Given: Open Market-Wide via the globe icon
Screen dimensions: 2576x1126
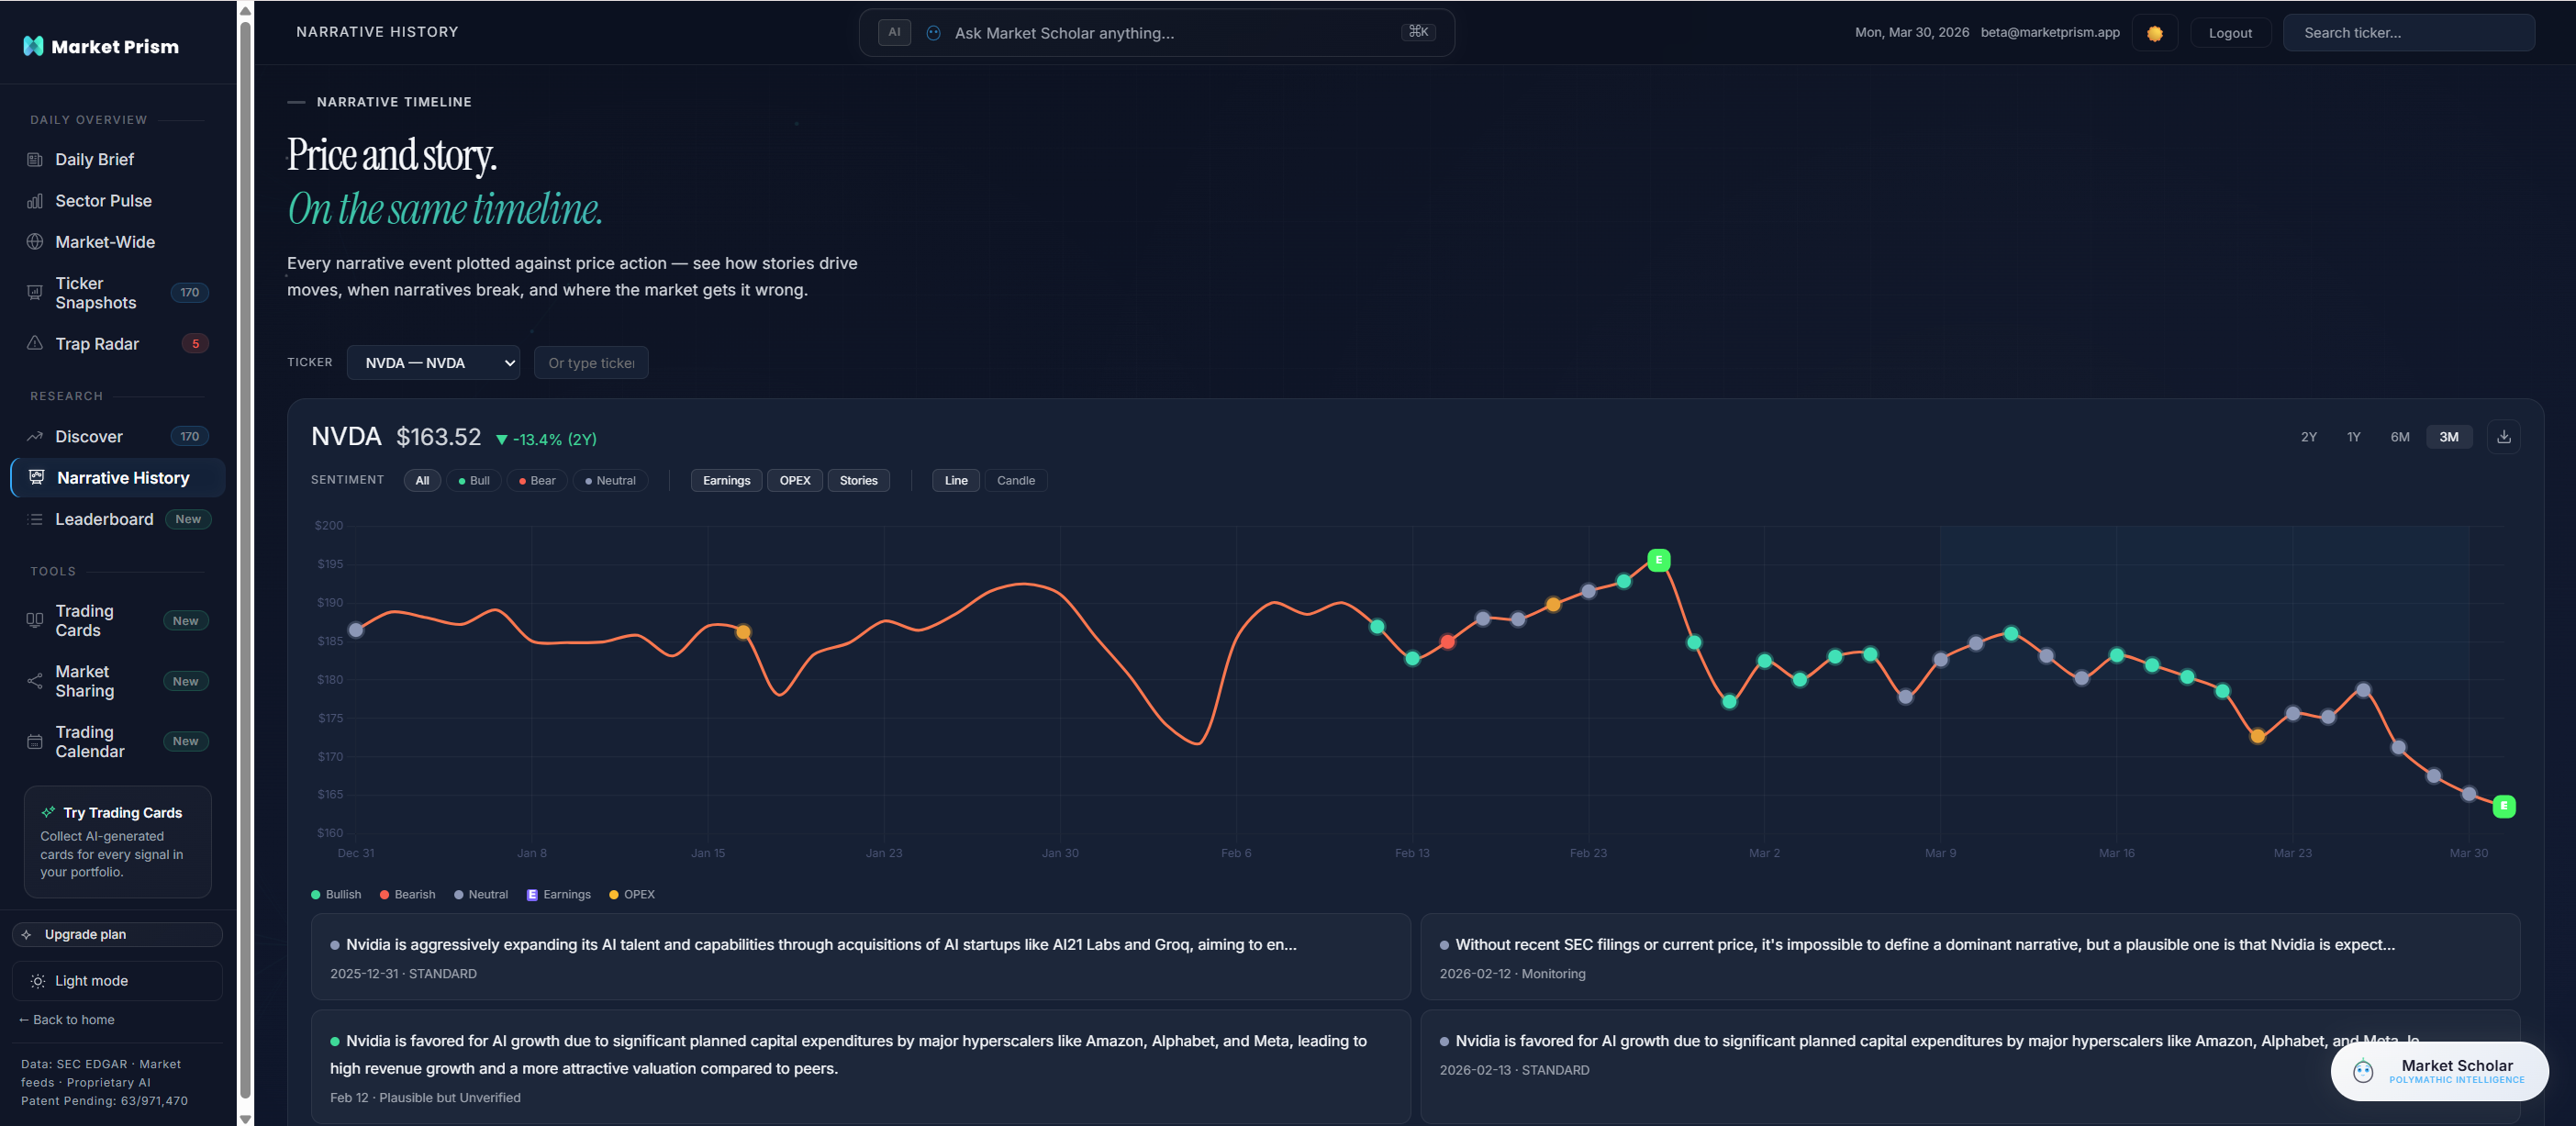Looking at the screenshot, I should pyautogui.click(x=35, y=242).
